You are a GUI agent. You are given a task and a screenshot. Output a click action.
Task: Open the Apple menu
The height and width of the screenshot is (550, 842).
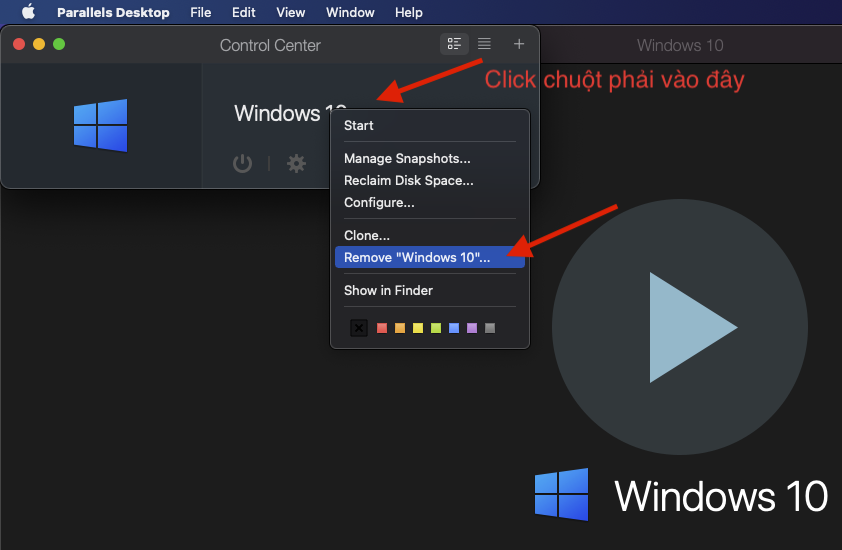click(28, 13)
